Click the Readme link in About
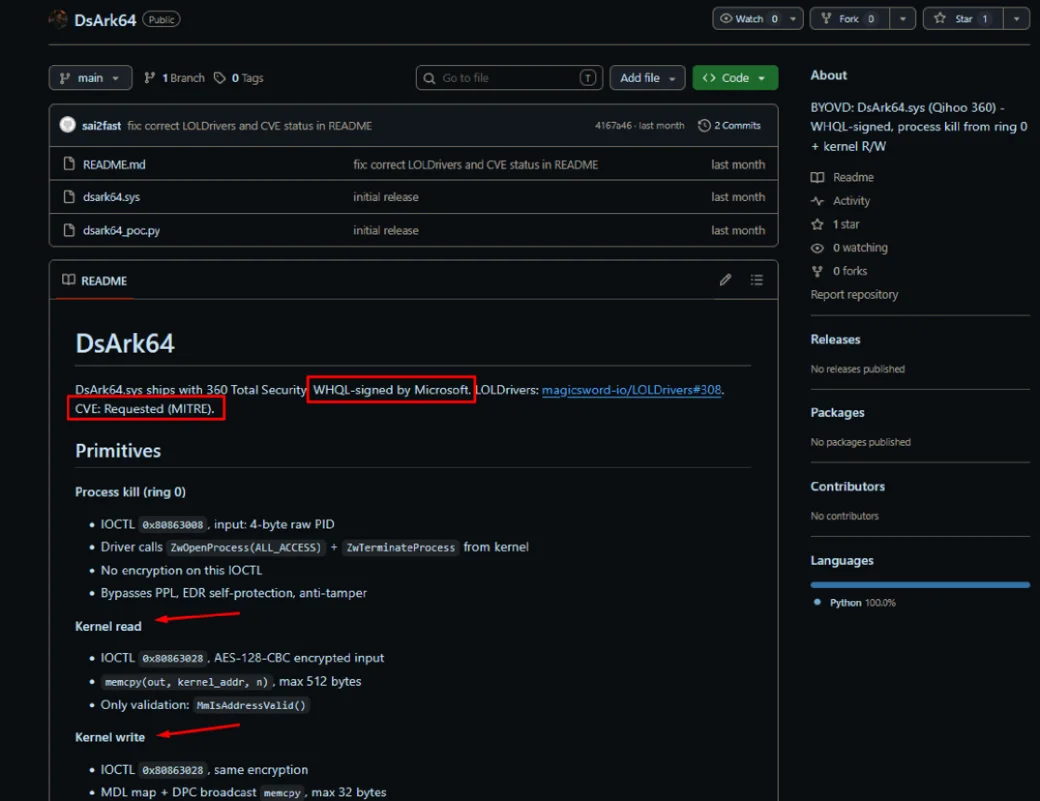Viewport: 1040px width, 801px height. (x=842, y=177)
